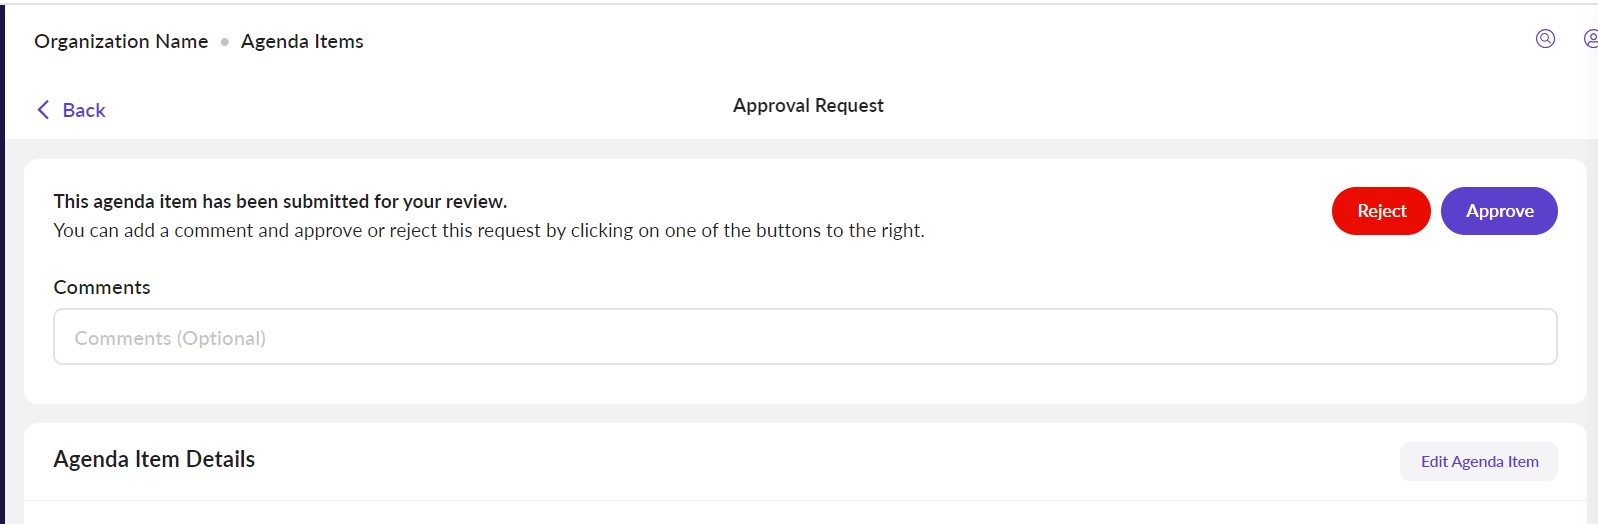
Task: Click the word Reject in red button
Action: (1381, 211)
